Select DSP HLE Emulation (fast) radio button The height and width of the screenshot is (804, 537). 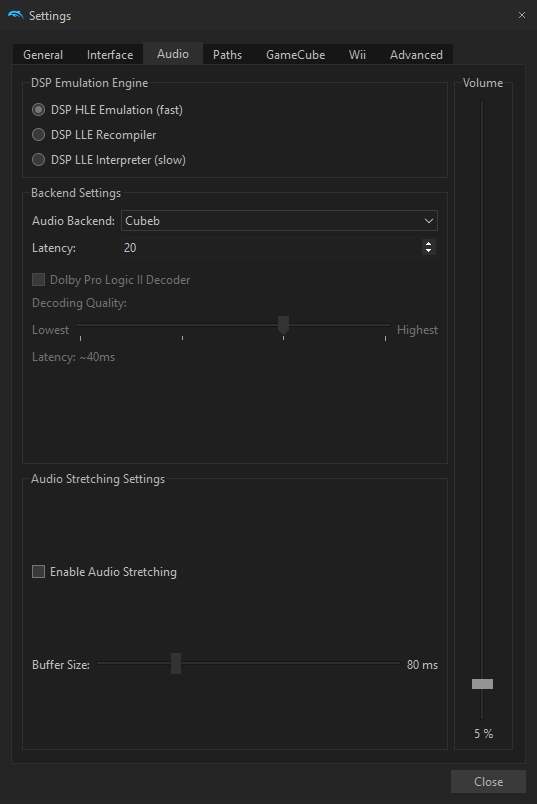[x=38, y=110]
